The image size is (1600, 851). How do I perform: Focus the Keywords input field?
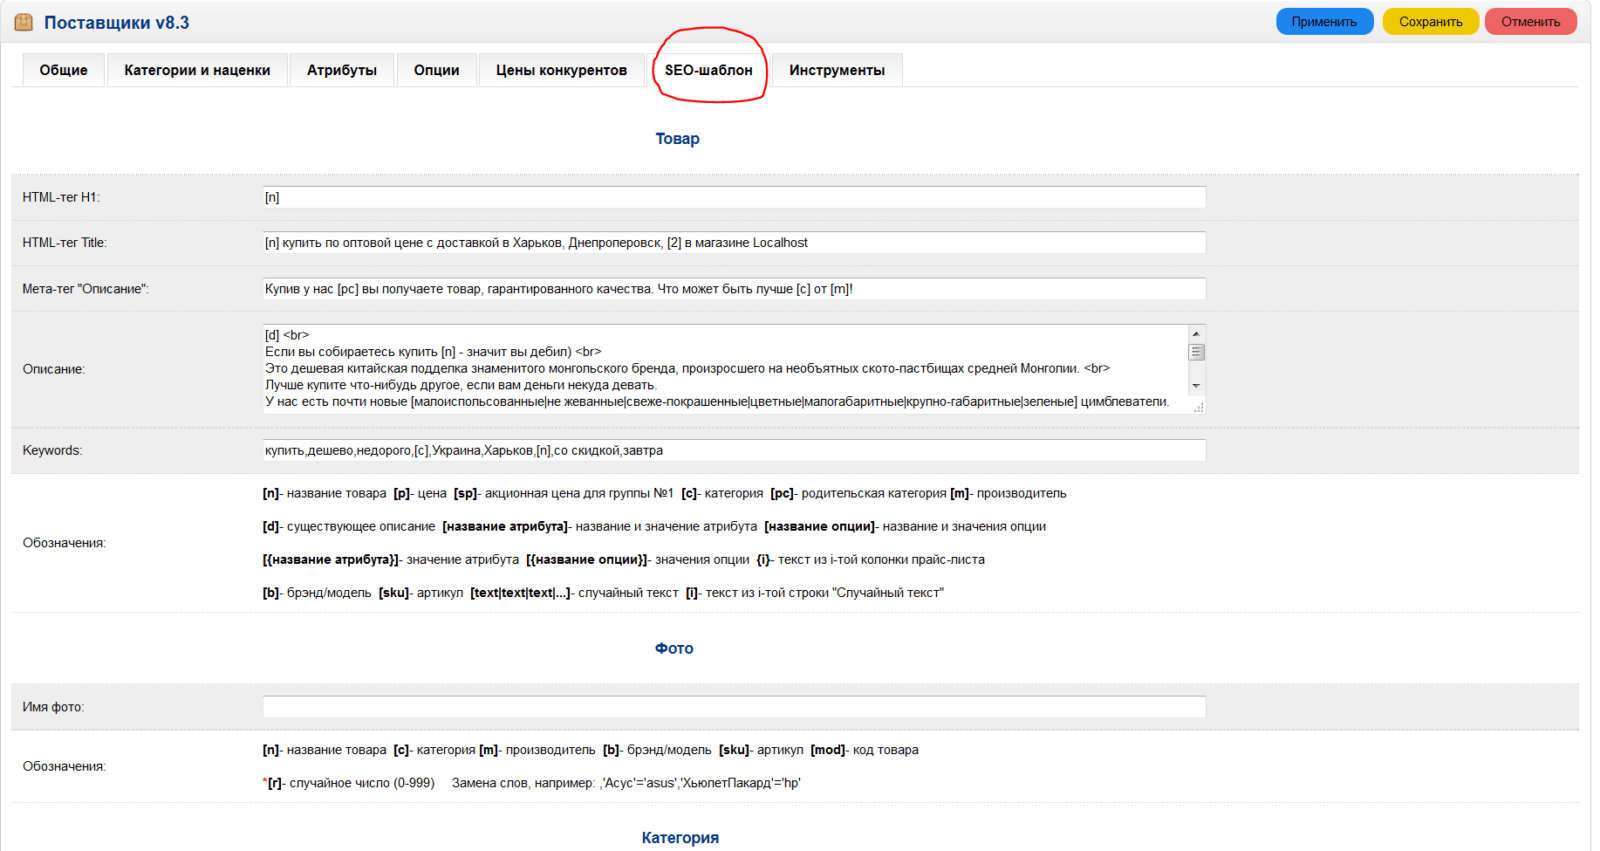[733, 451]
